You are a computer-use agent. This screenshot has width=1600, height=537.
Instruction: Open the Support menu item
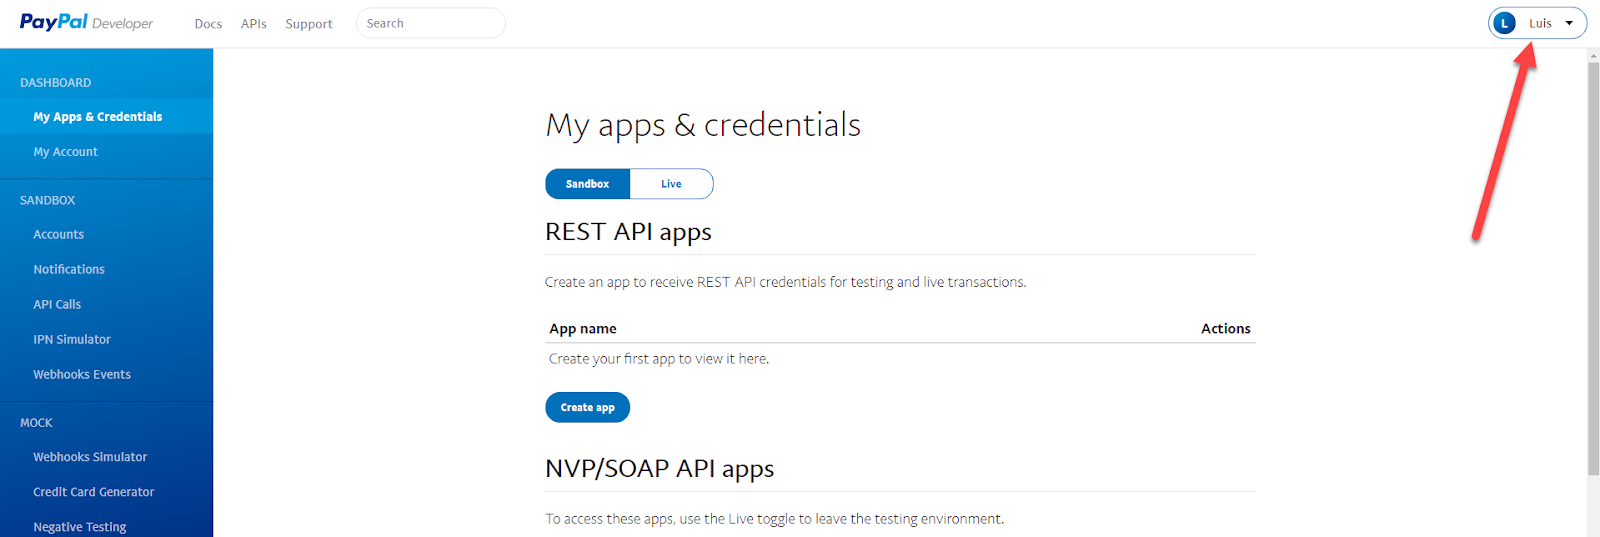[308, 24]
